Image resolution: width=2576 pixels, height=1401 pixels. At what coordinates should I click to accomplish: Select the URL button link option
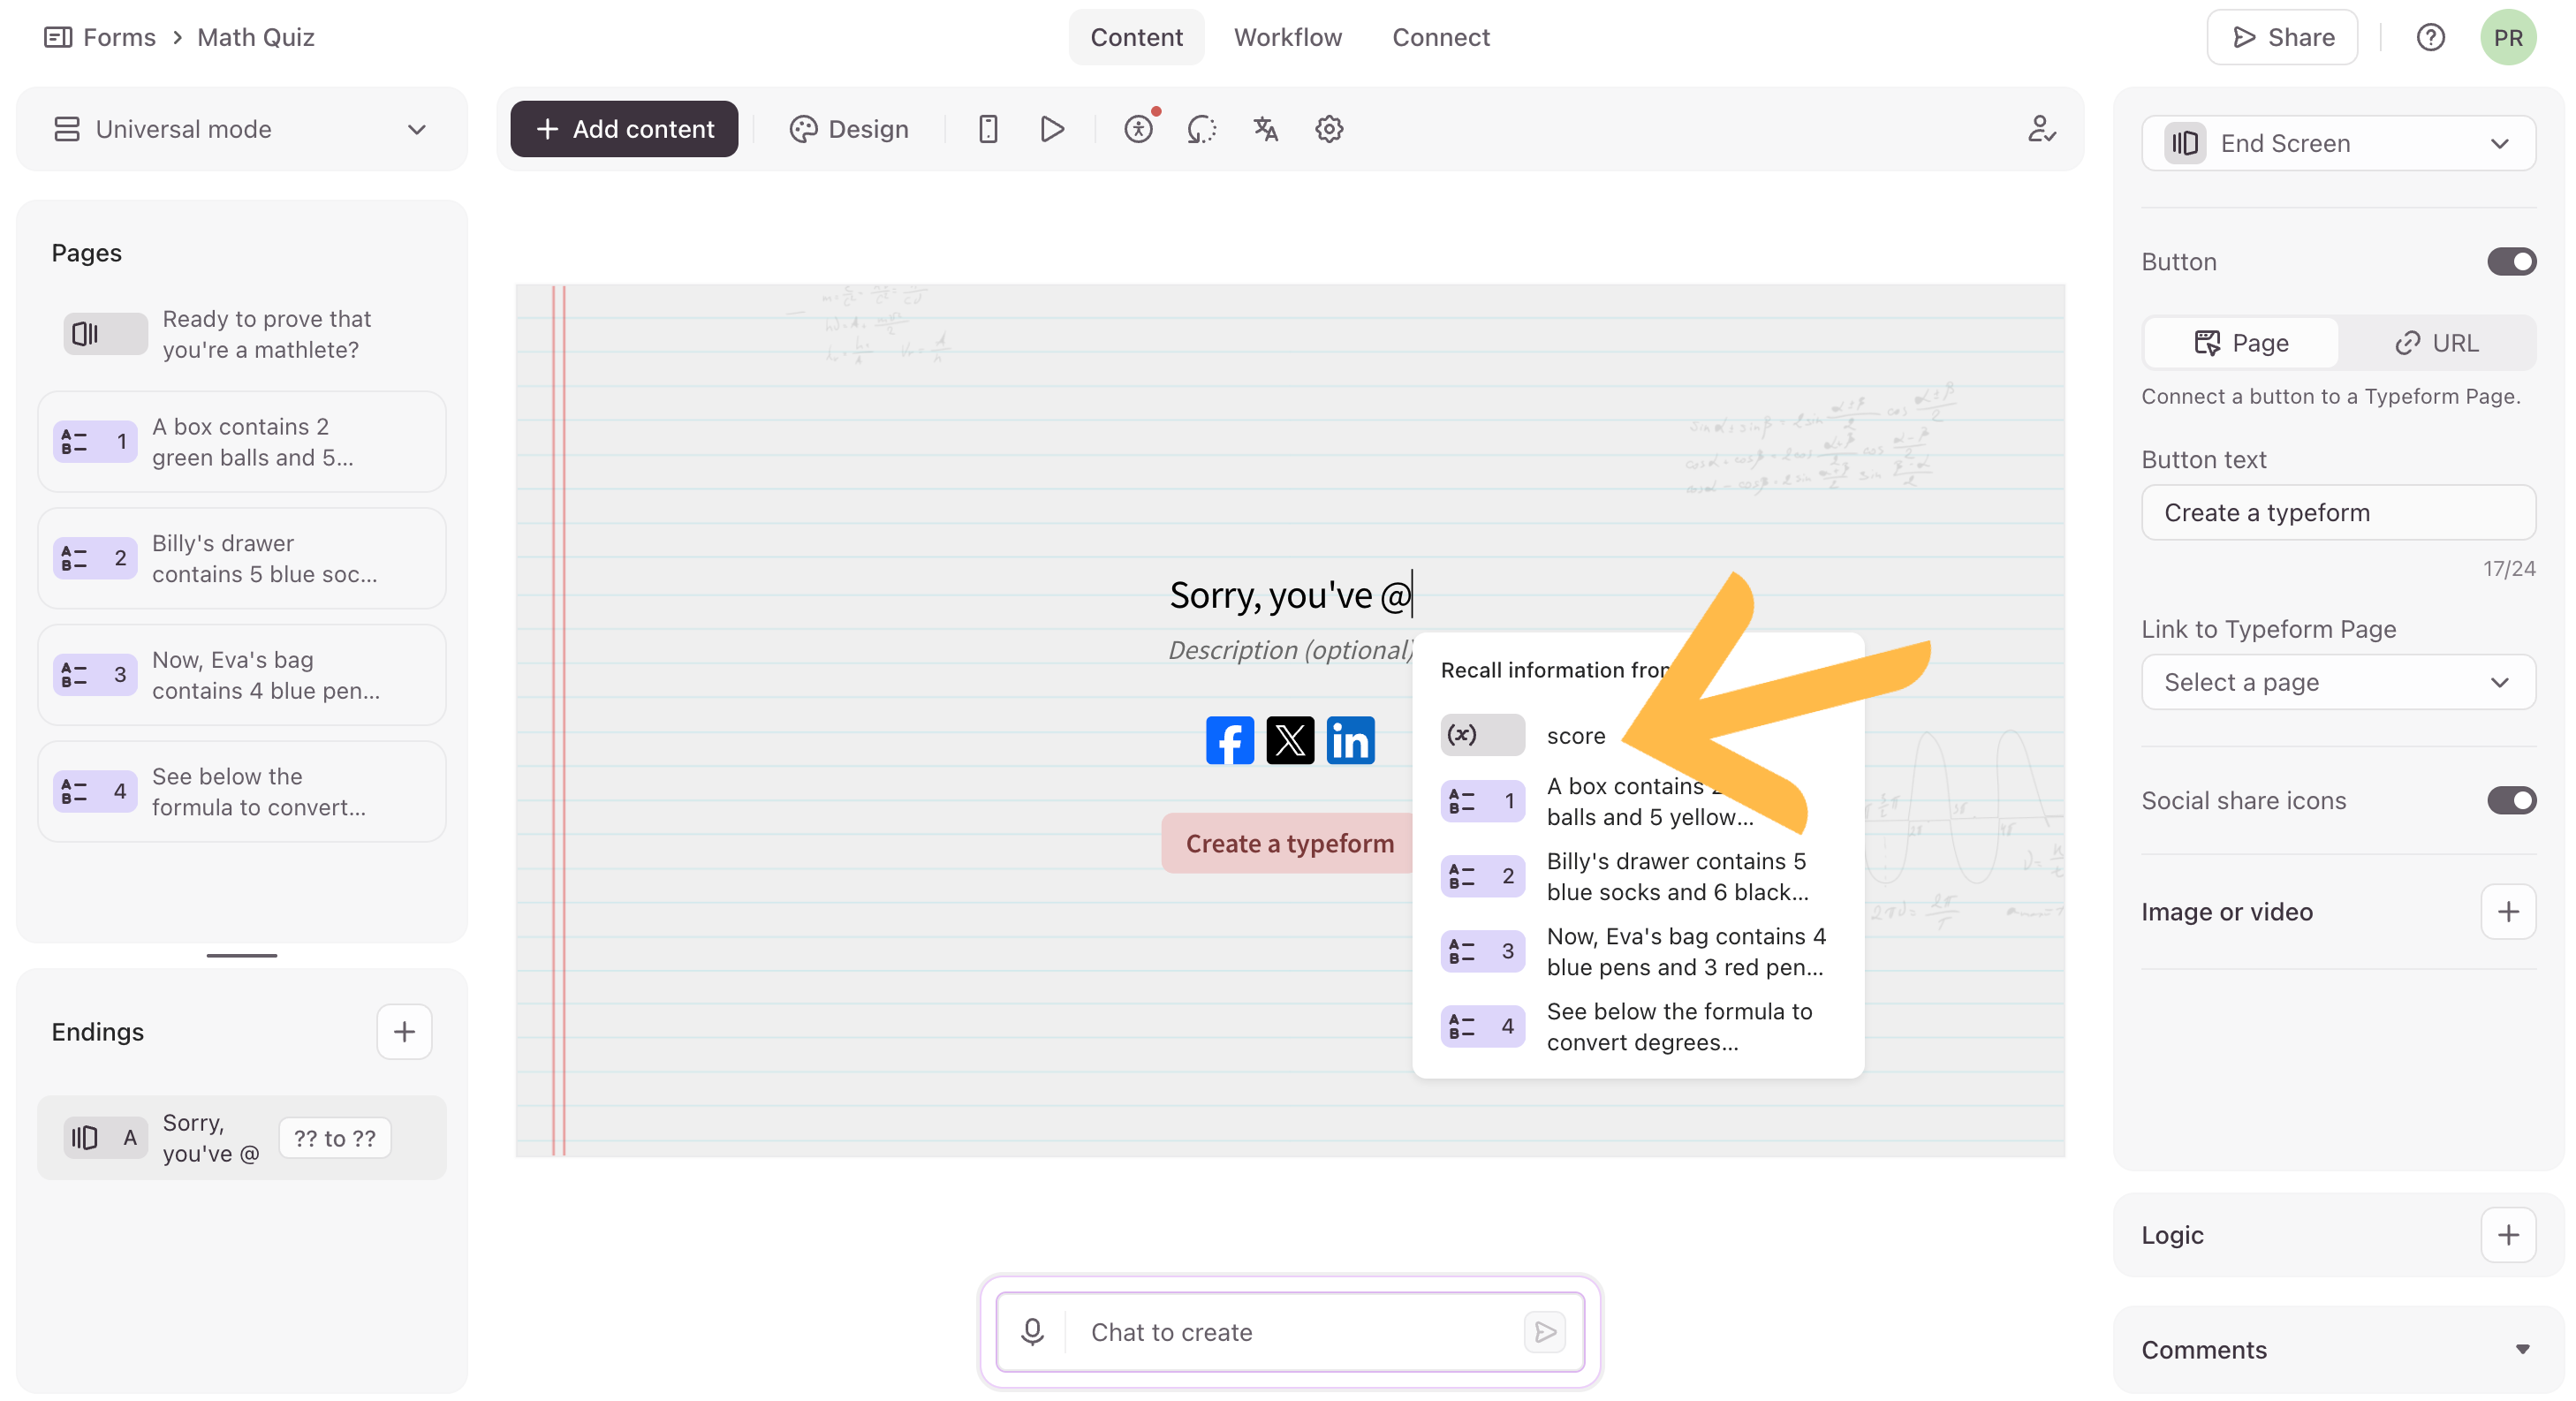[2437, 343]
